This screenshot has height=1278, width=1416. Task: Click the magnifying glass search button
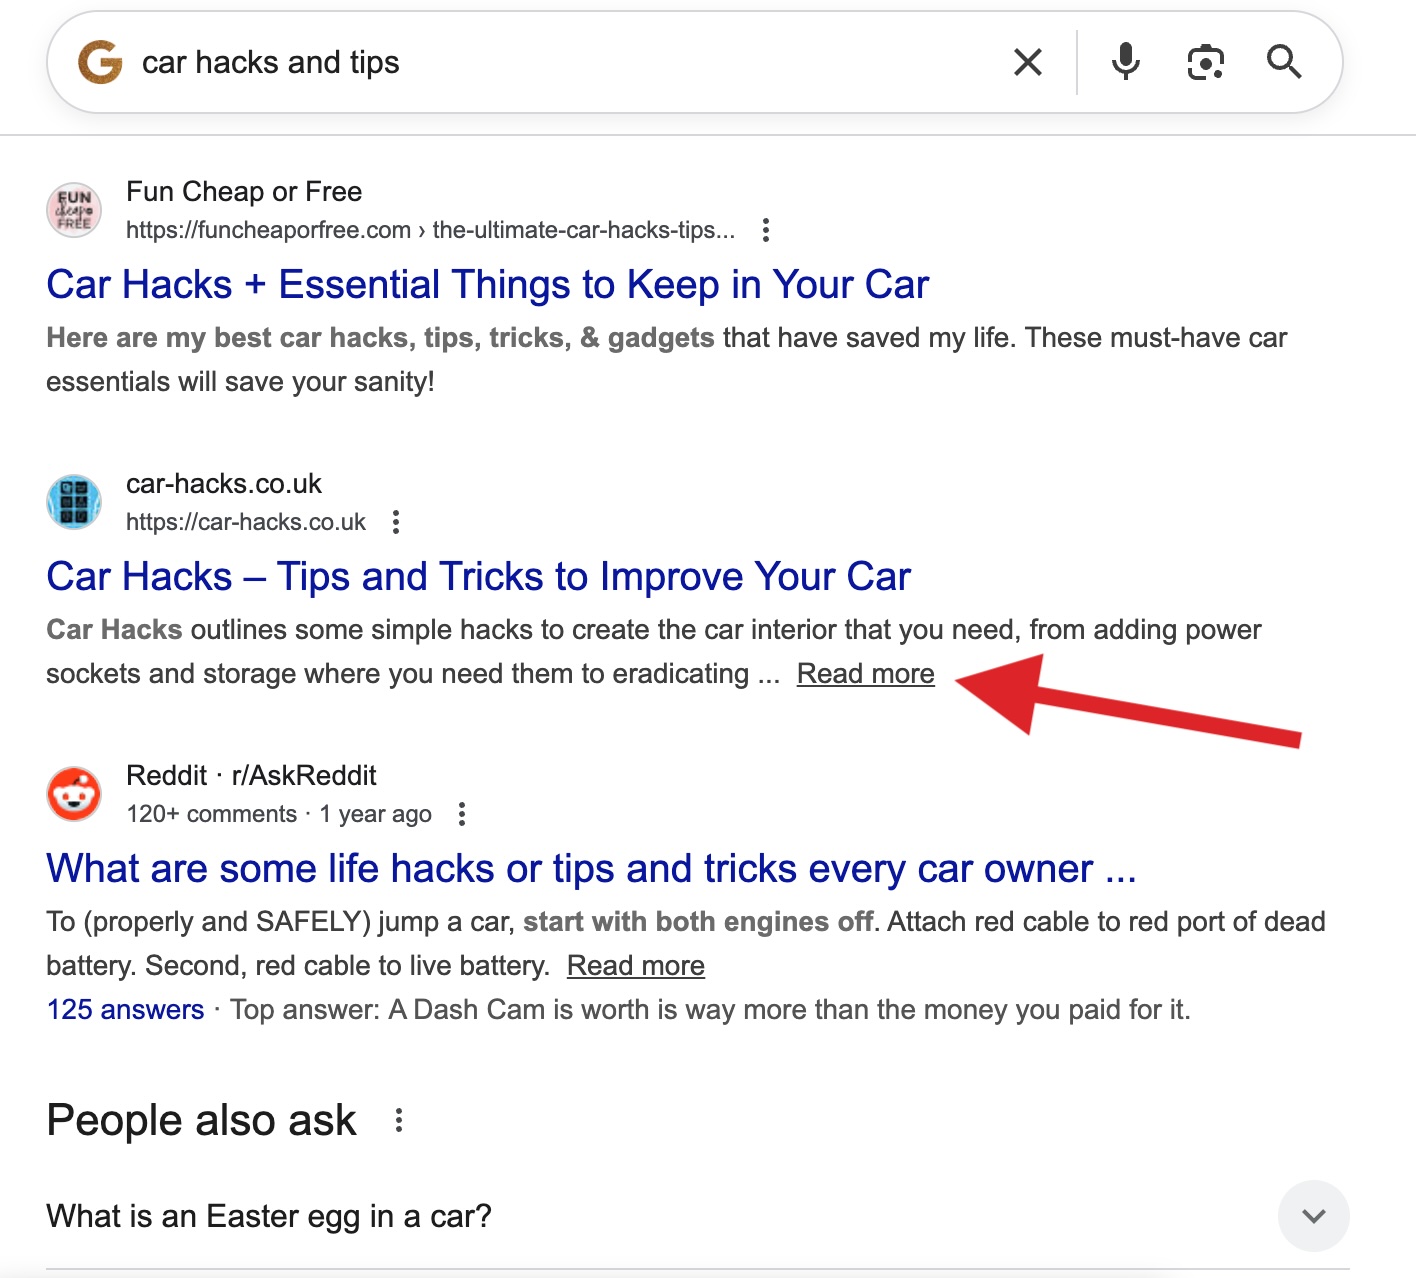coord(1284,62)
